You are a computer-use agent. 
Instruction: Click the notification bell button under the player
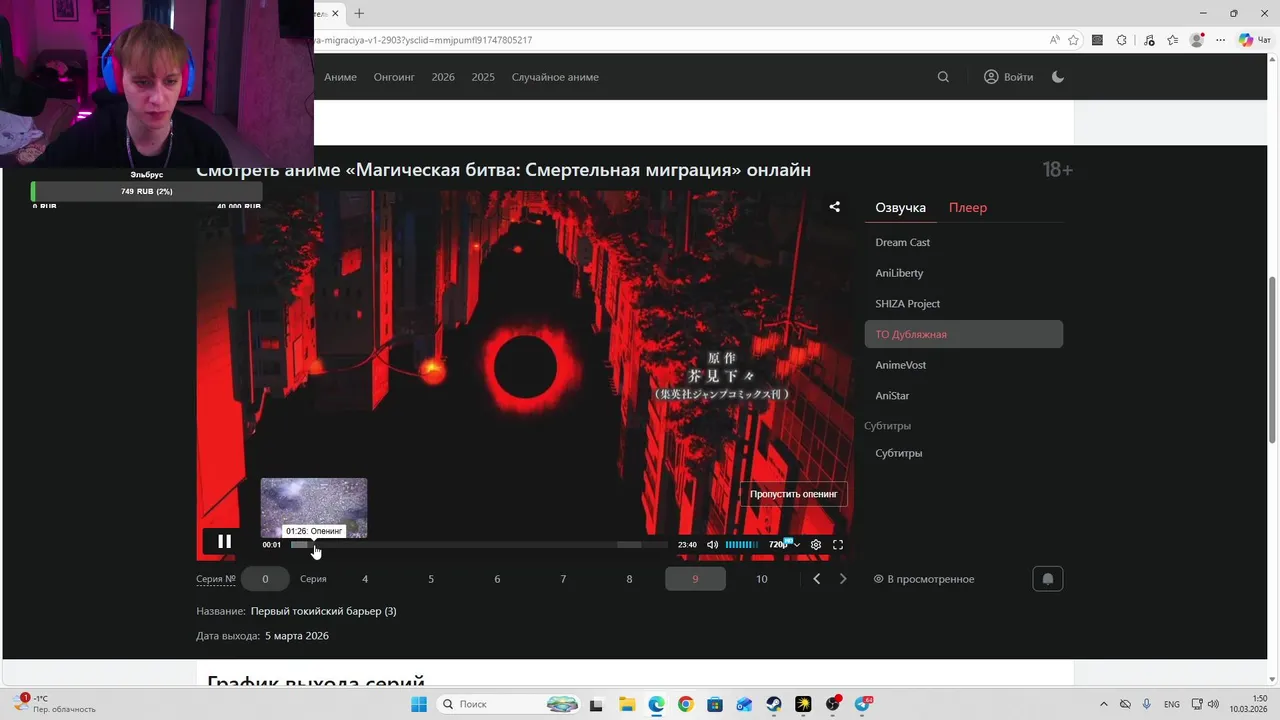[1047, 579]
